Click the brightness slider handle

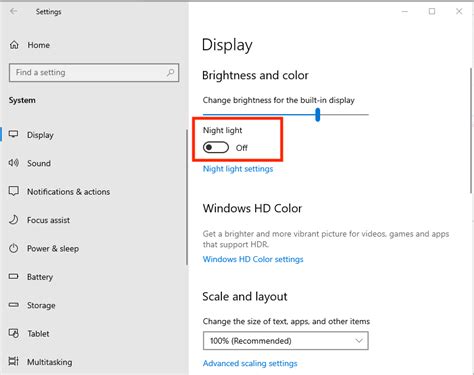(x=318, y=114)
